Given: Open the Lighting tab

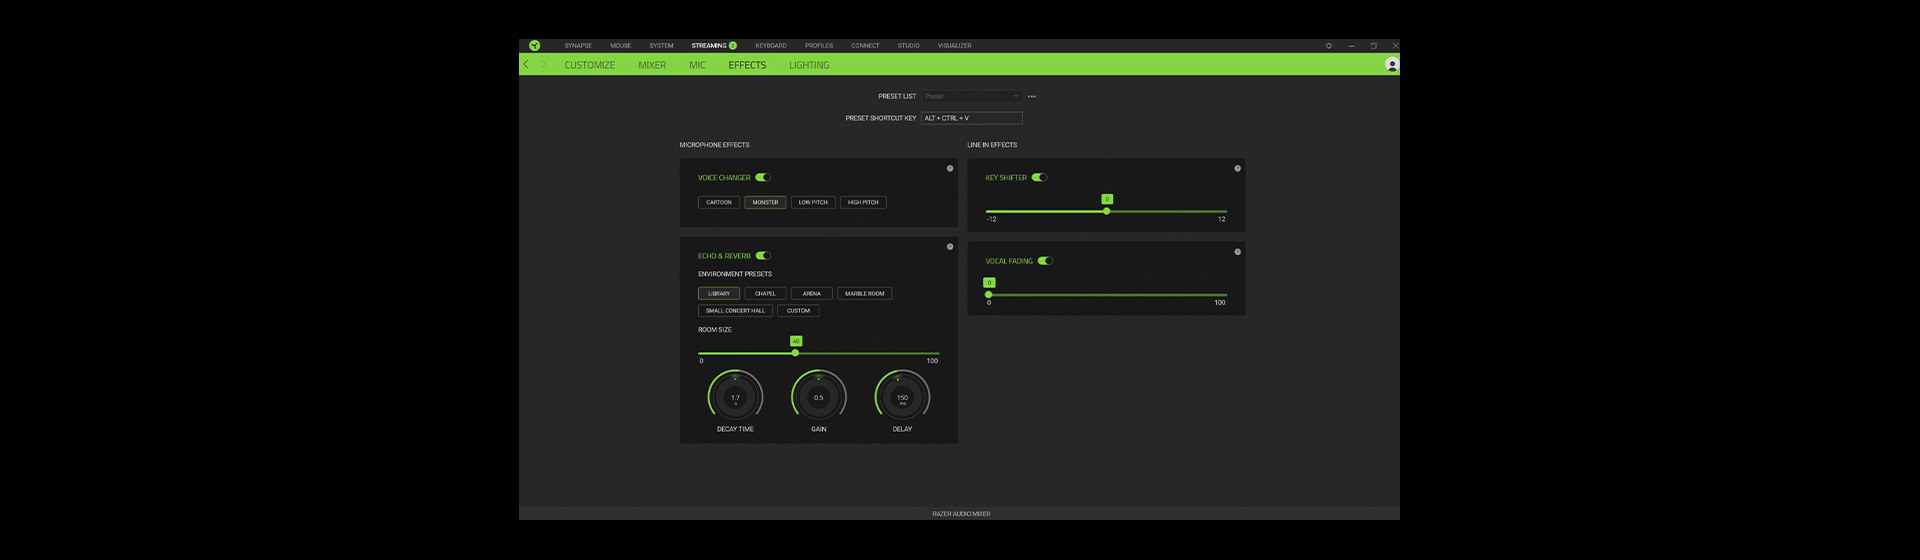Looking at the screenshot, I should 809,65.
